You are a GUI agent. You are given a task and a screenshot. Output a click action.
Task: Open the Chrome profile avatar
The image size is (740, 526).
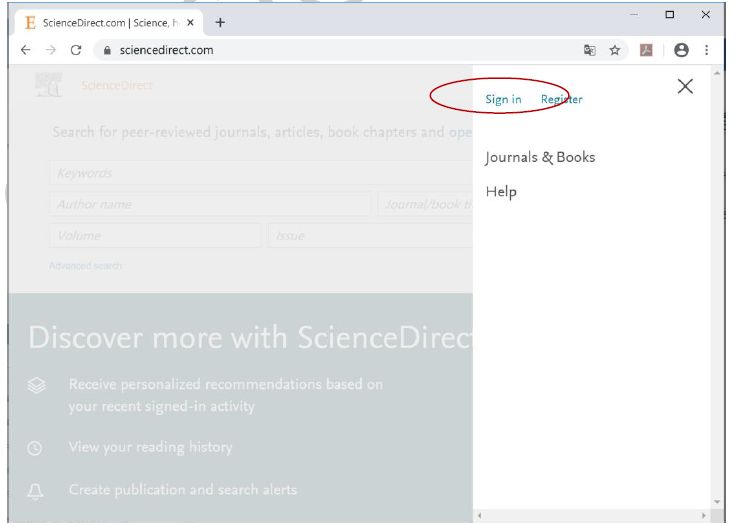pos(681,50)
